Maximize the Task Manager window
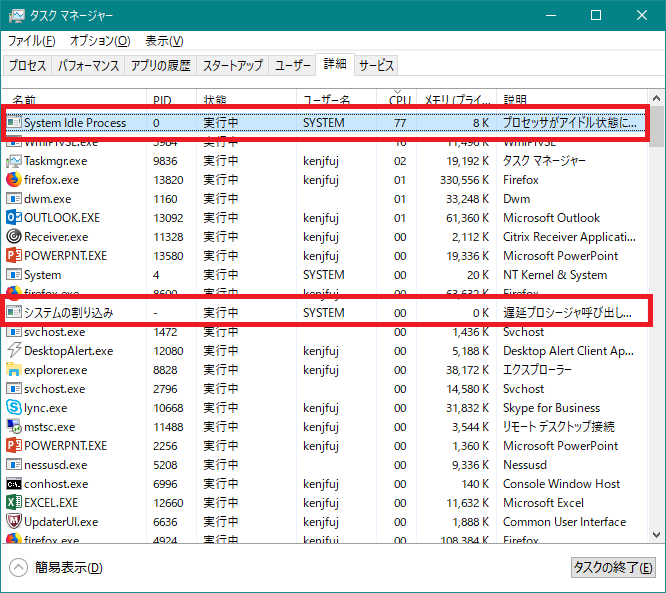The width and height of the screenshot is (666, 593). (x=596, y=16)
